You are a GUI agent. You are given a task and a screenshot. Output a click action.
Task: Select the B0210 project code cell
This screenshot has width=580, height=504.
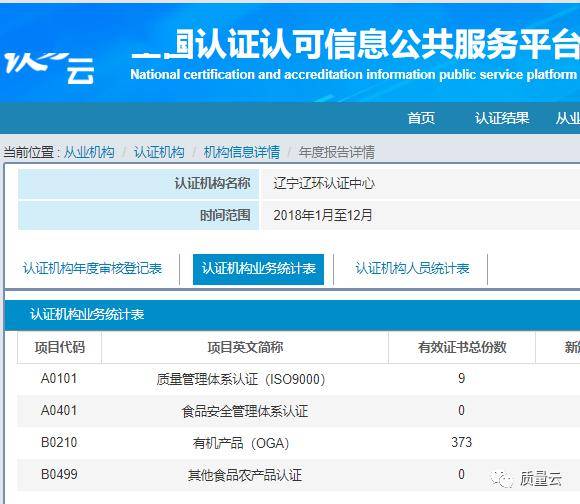point(59,442)
